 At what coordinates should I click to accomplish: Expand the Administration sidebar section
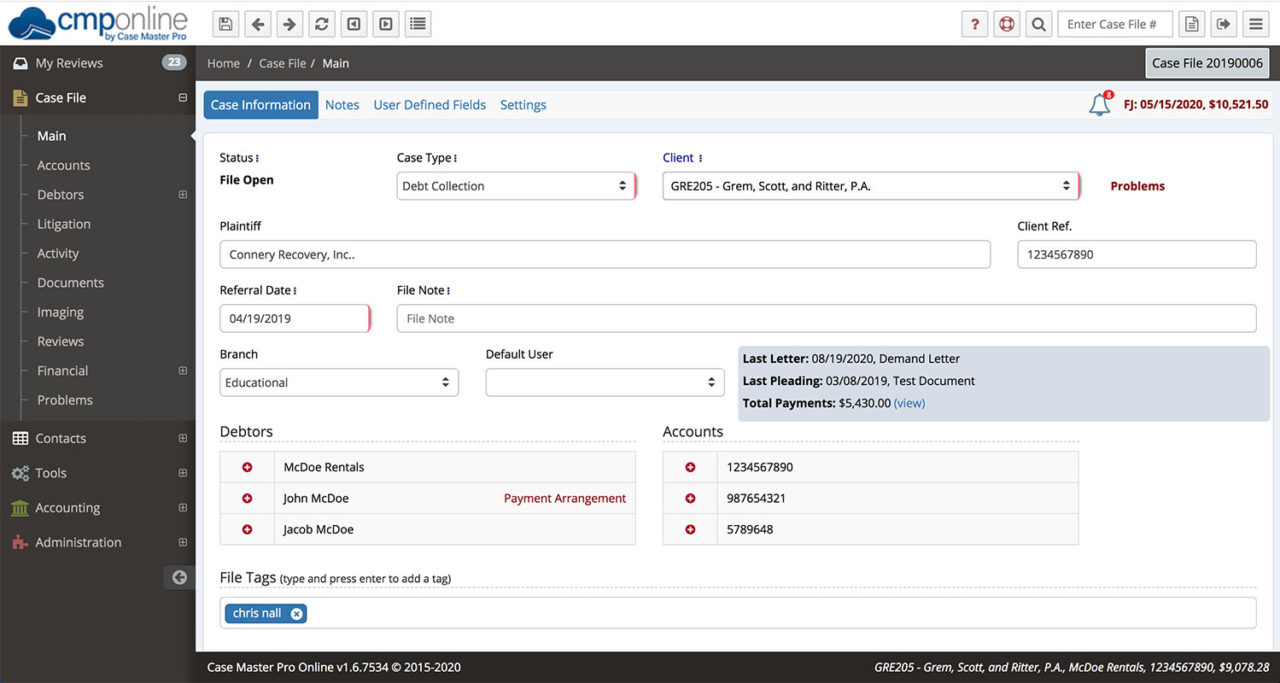click(x=182, y=543)
